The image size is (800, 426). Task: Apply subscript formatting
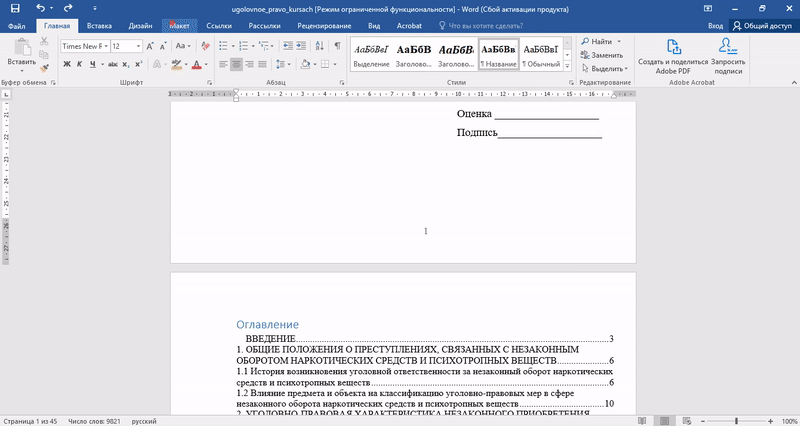(x=126, y=65)
